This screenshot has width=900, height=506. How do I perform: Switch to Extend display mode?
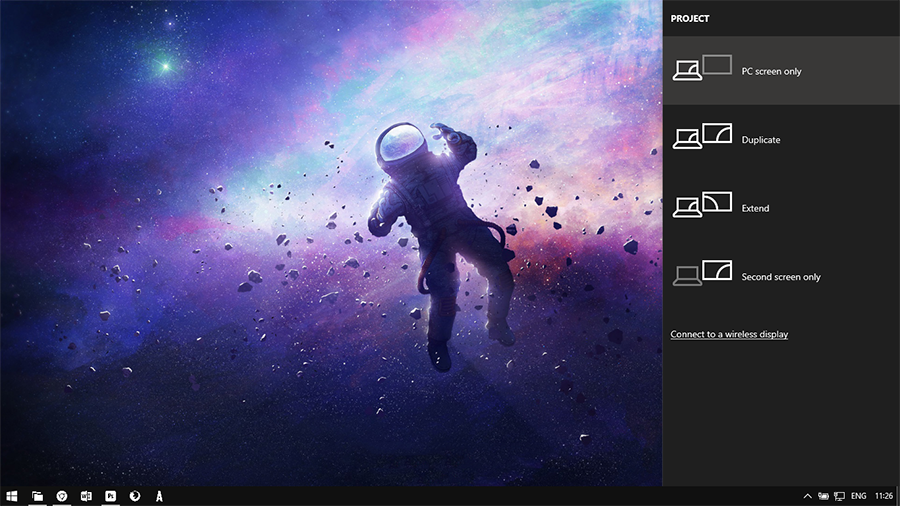781,208
